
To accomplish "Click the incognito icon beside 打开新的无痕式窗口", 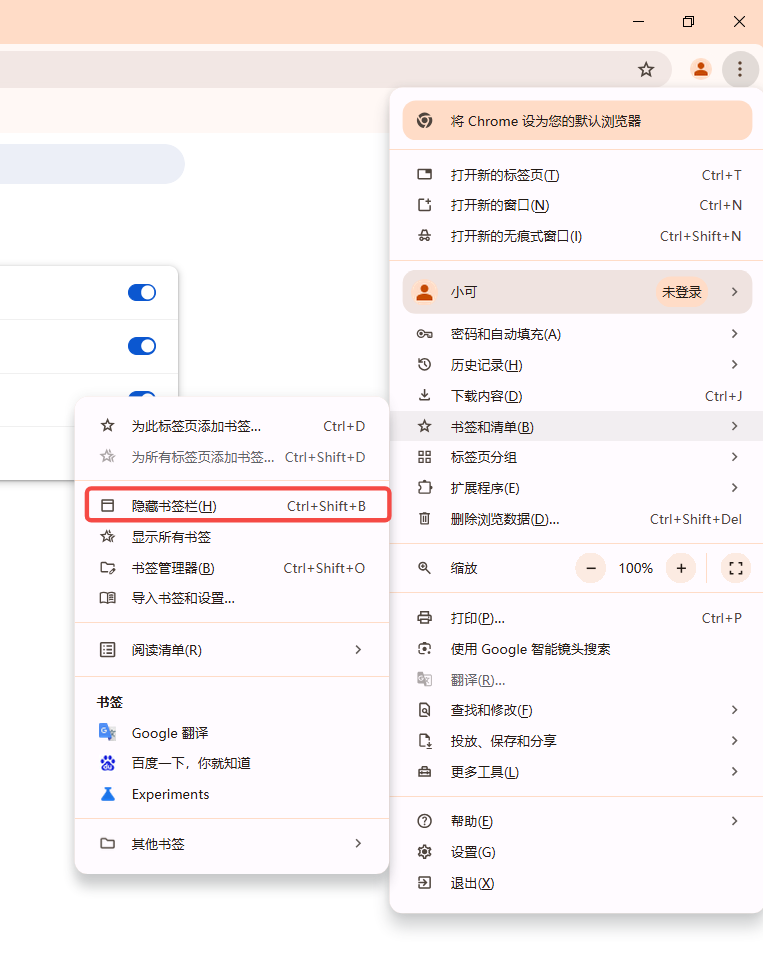I will (424, 236).
